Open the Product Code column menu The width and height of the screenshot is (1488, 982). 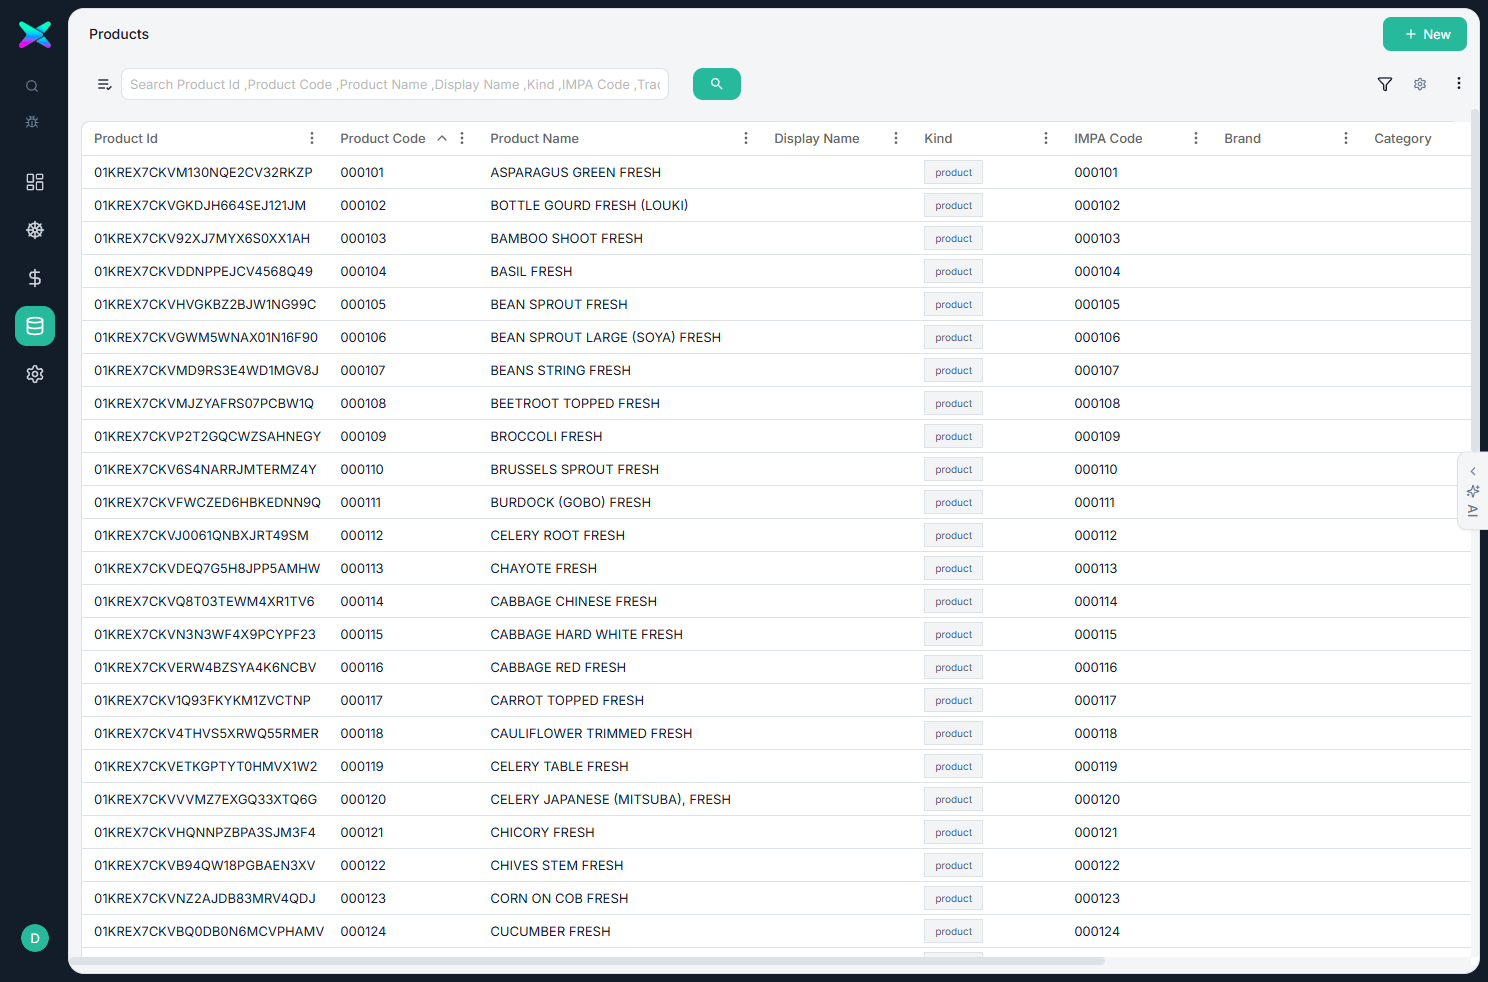462,138
